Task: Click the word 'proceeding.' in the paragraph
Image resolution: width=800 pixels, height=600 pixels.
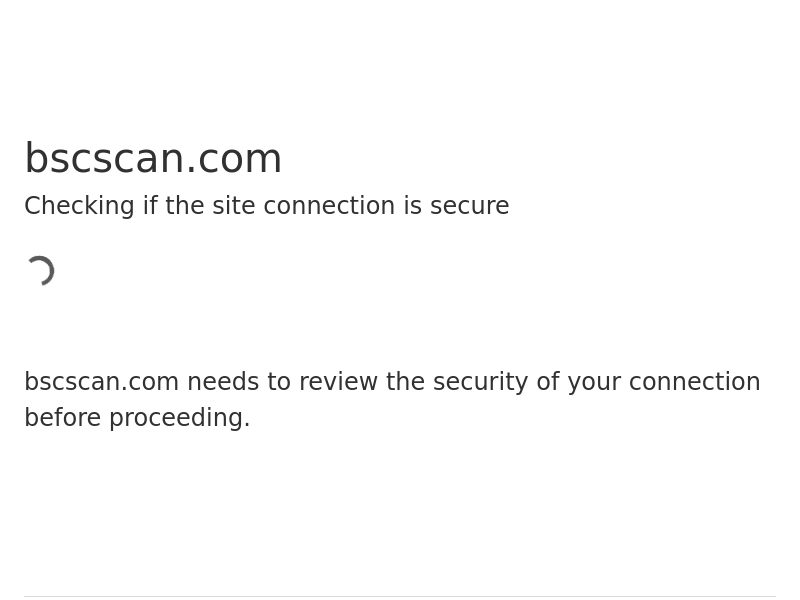Action: (x=180, y=418)
